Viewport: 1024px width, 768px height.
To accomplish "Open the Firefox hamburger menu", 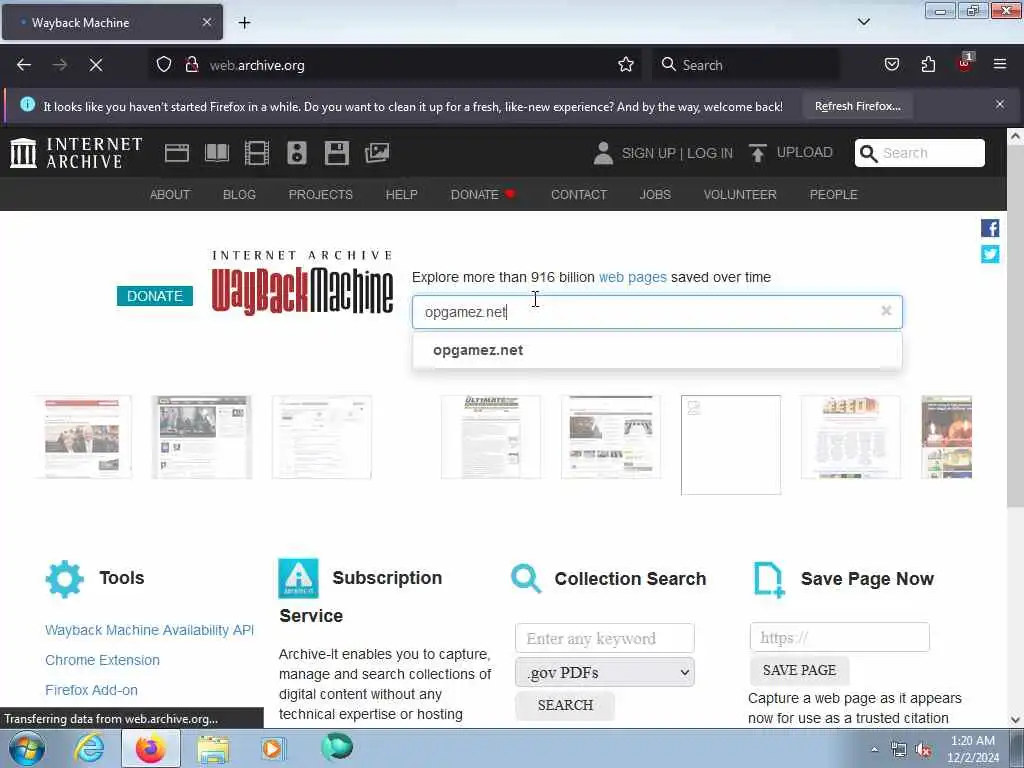I will pyautogui.click(x=1000, y=65).
